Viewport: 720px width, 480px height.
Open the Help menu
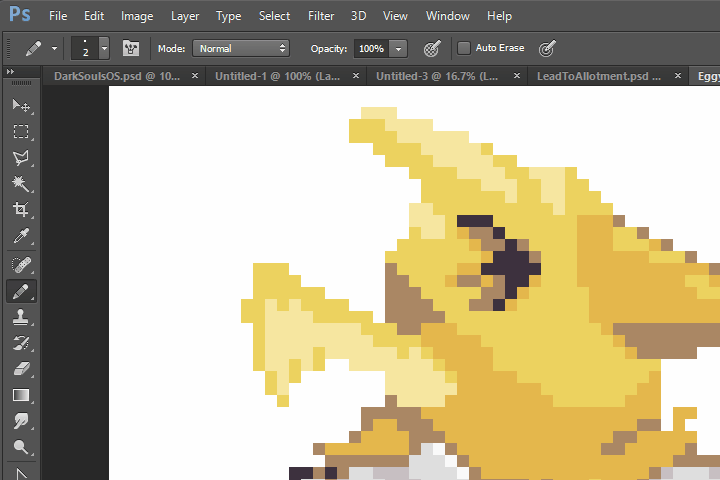pyautogui.click(x=499, y=16)
